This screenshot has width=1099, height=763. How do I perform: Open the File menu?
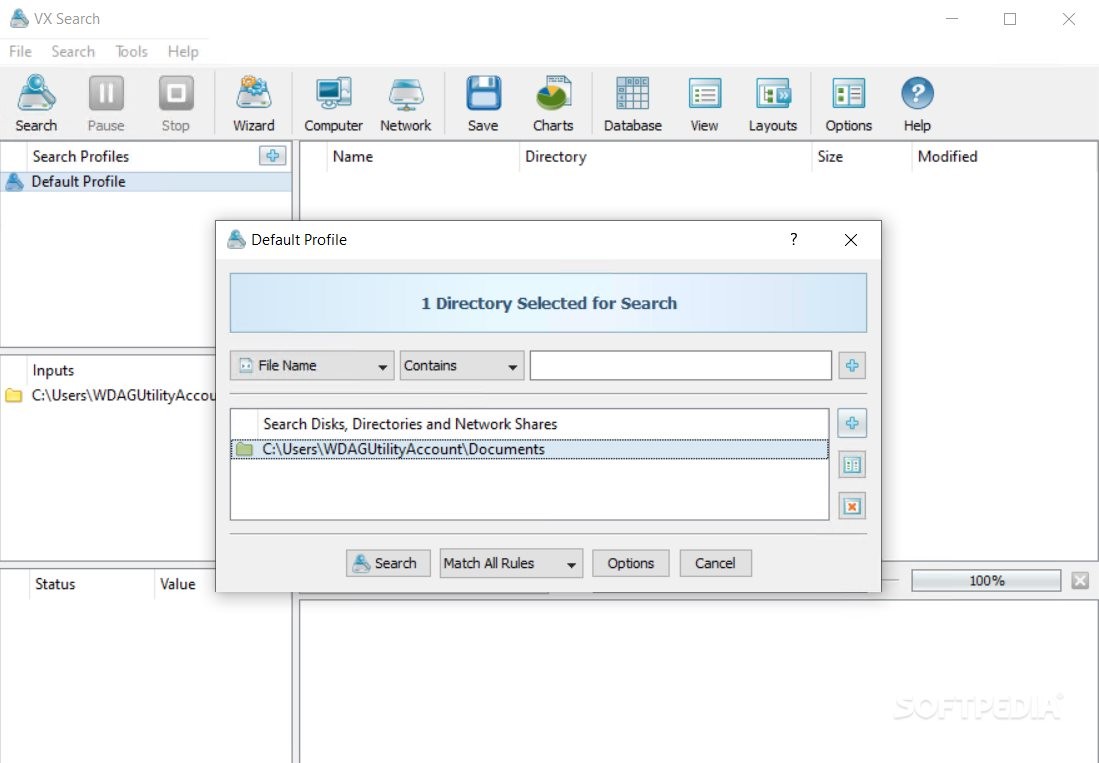(20, 52)
